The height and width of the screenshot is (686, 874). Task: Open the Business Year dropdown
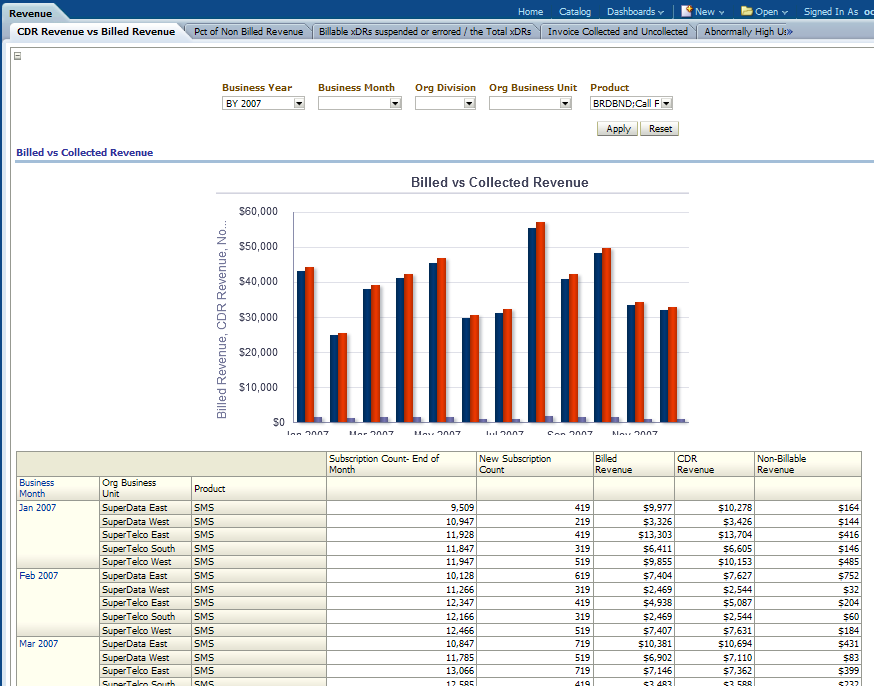299,103
